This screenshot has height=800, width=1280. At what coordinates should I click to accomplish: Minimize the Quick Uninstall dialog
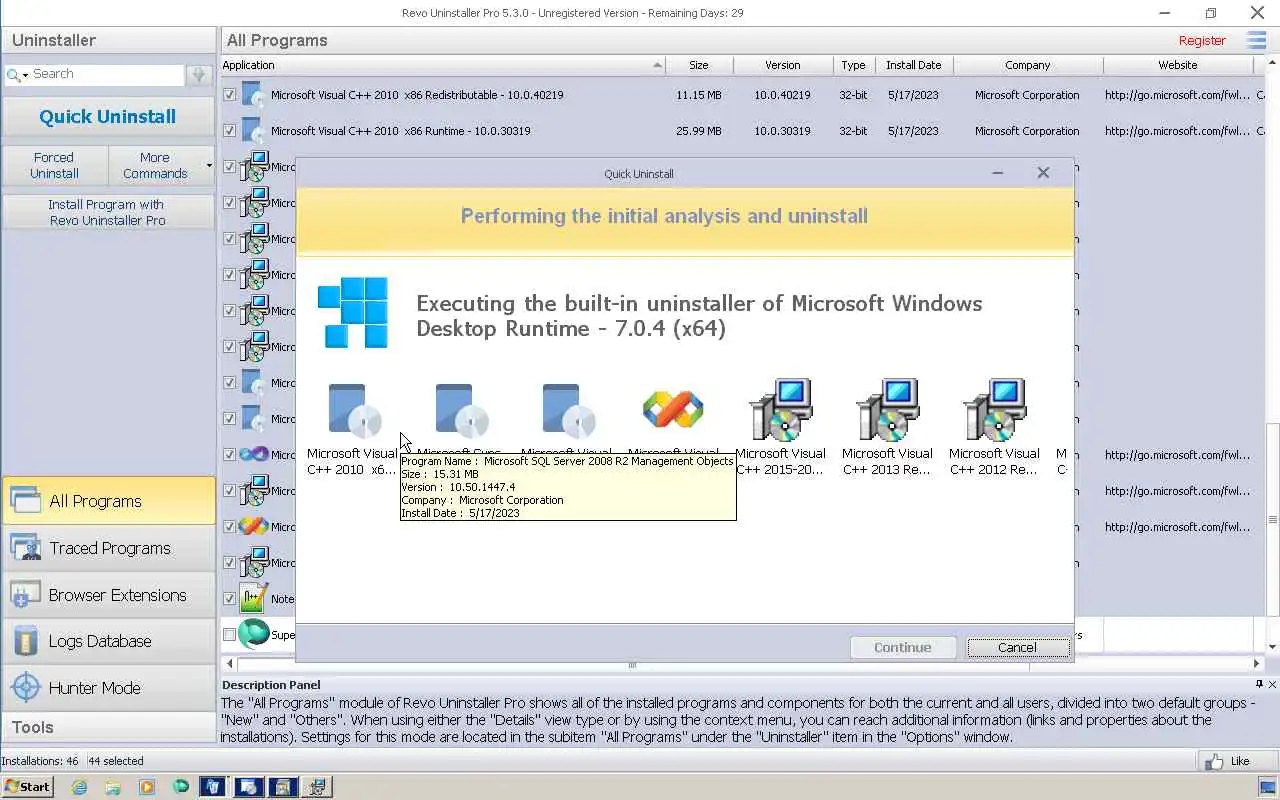(997, 173)
